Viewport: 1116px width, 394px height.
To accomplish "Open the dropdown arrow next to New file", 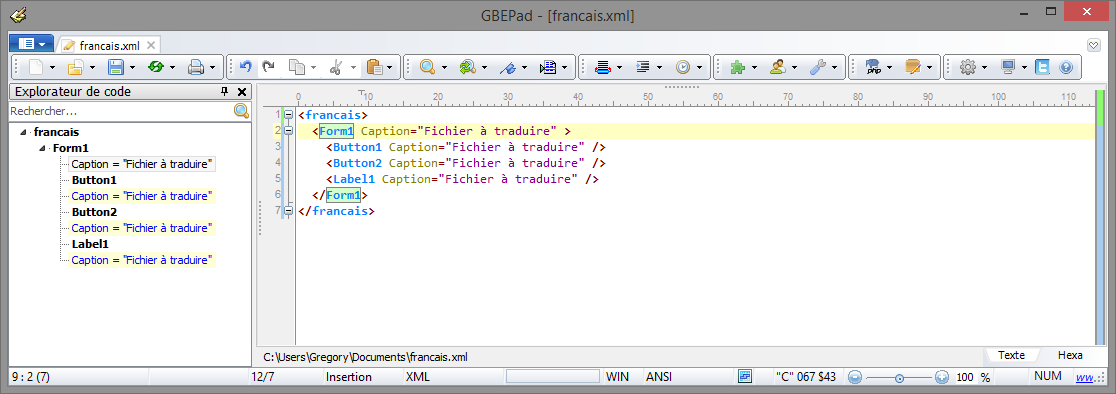I will pyautogui.click(x=53, y=68).
